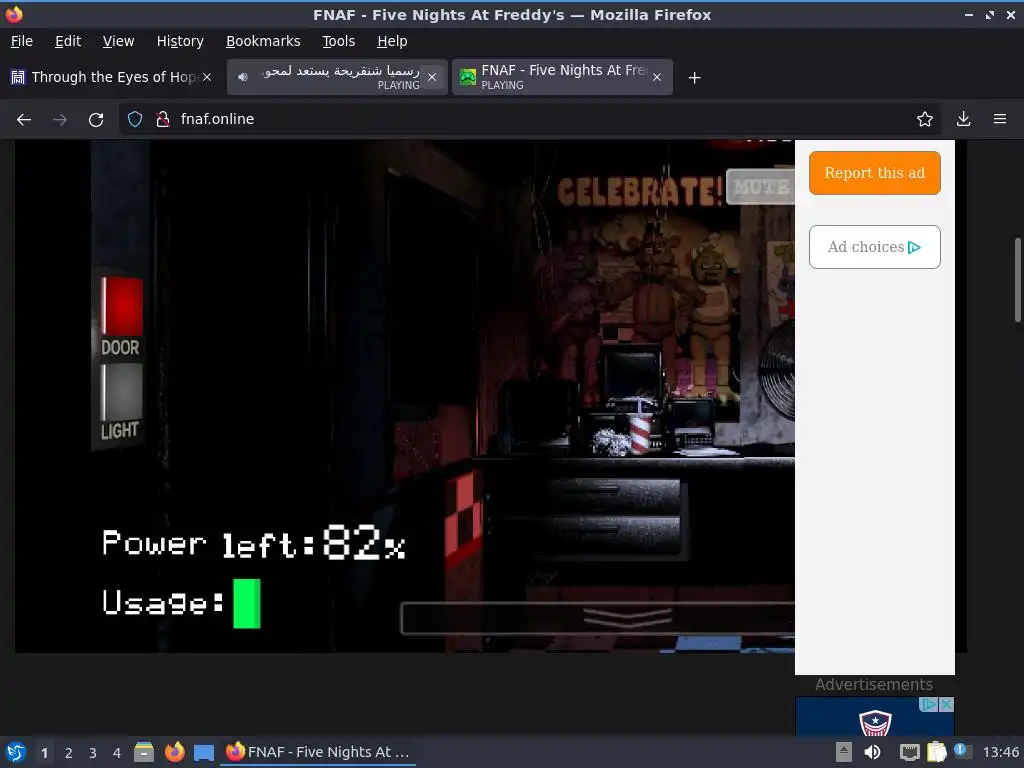Close the bottom advertisement with X

coord(946,705)
